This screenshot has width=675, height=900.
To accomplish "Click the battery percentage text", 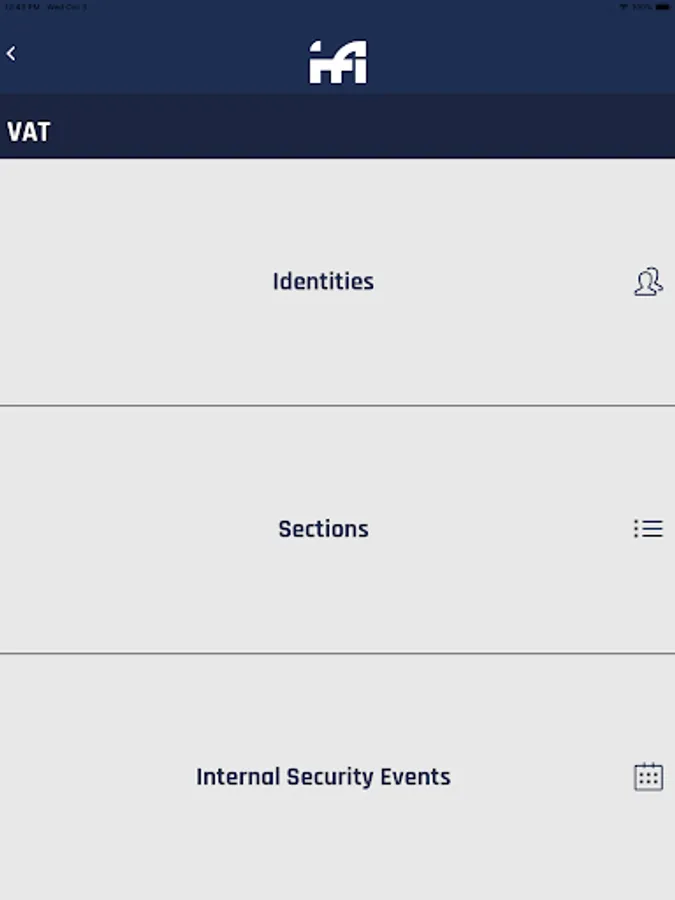I will pyautogui.click(x=641, y=7).
